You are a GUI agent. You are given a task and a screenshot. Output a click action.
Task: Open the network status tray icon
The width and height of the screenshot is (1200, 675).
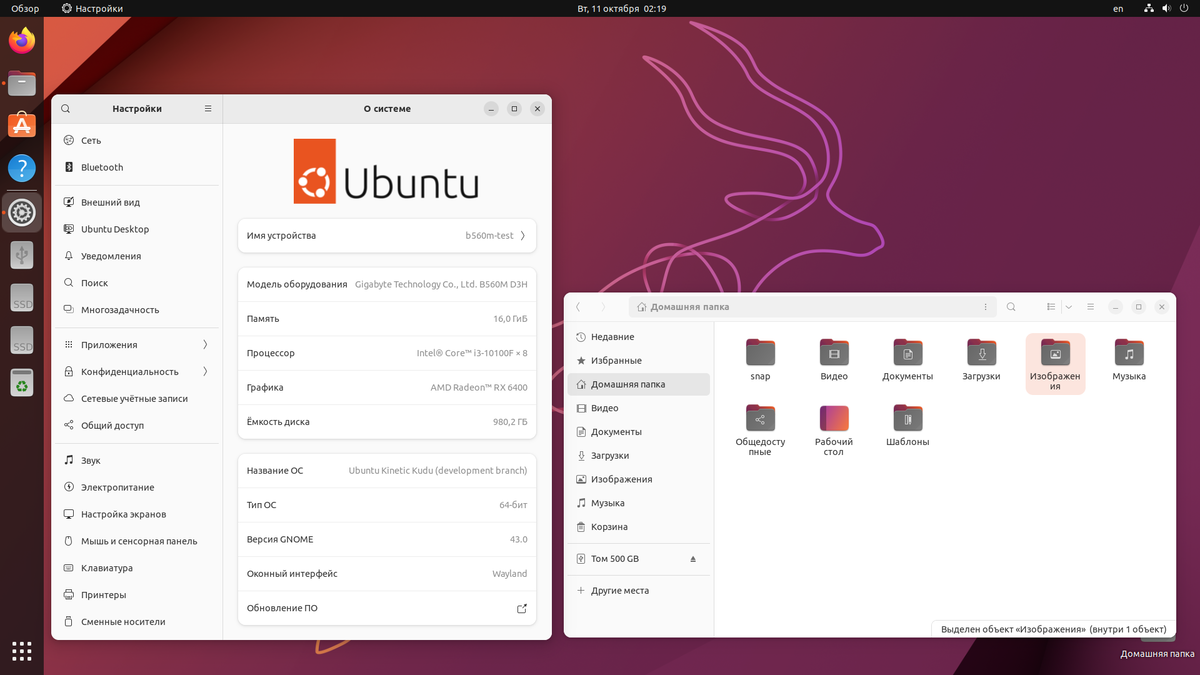coord(1150,8)
